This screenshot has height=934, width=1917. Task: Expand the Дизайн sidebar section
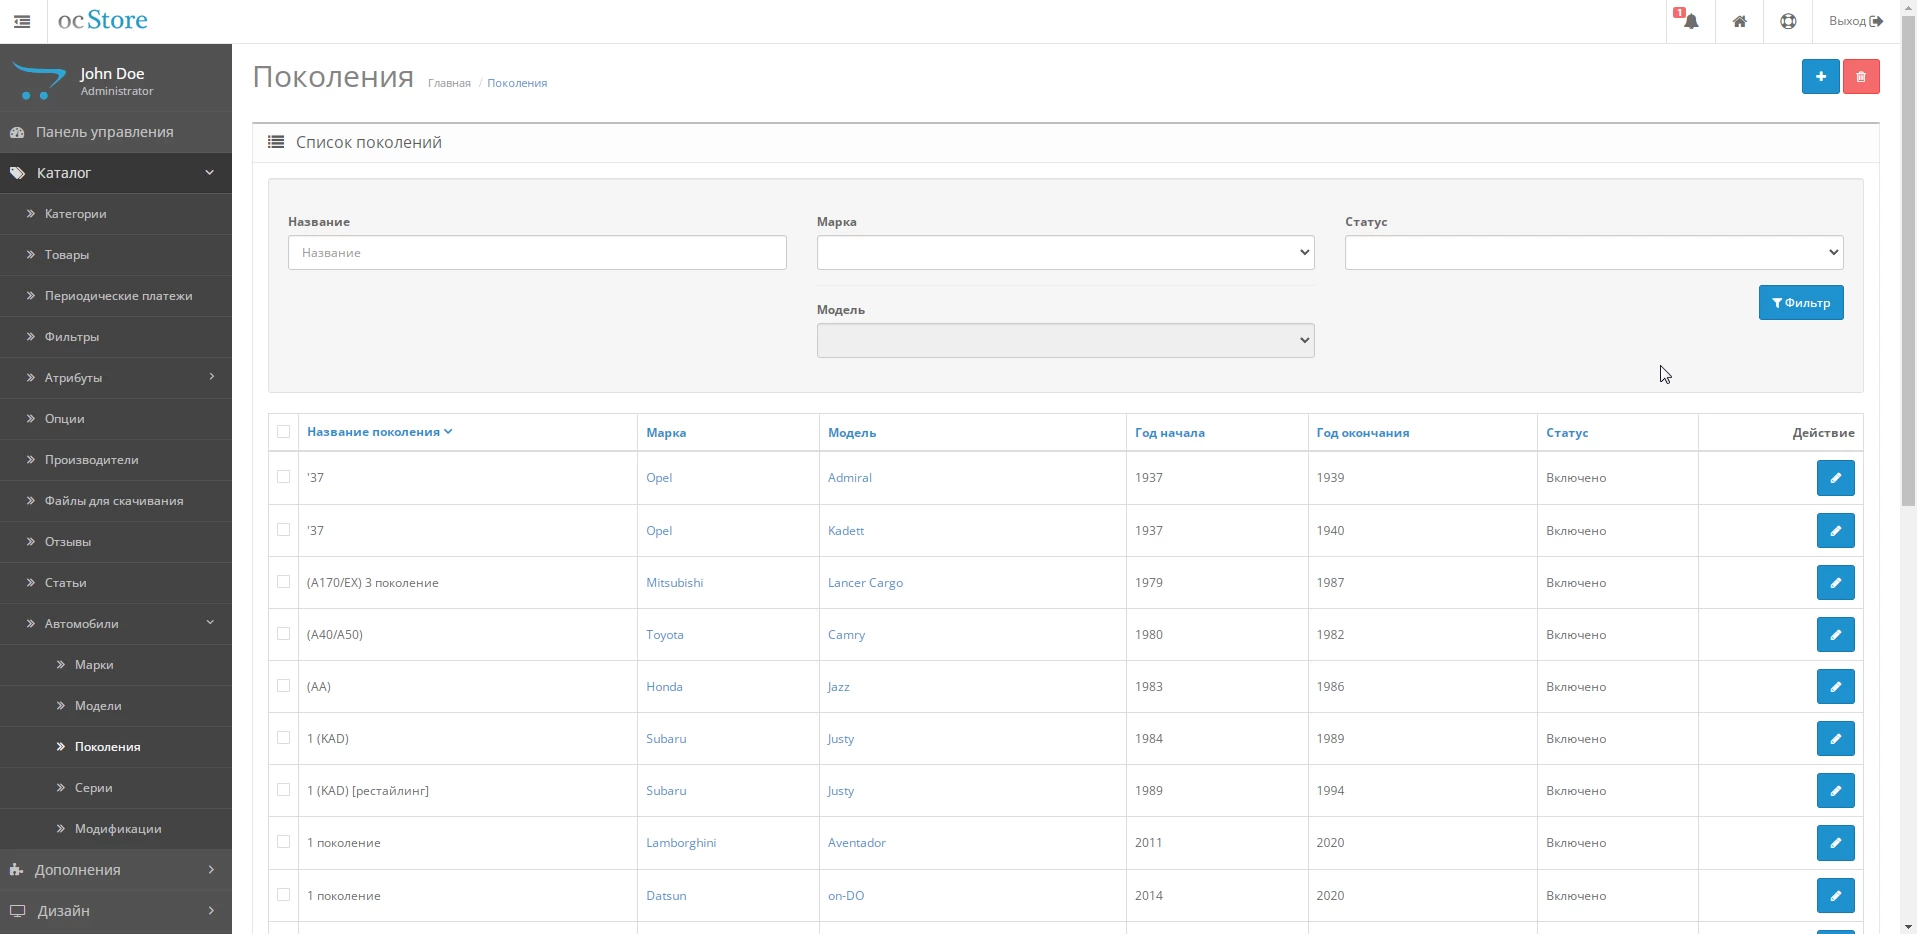click(116, 911)
